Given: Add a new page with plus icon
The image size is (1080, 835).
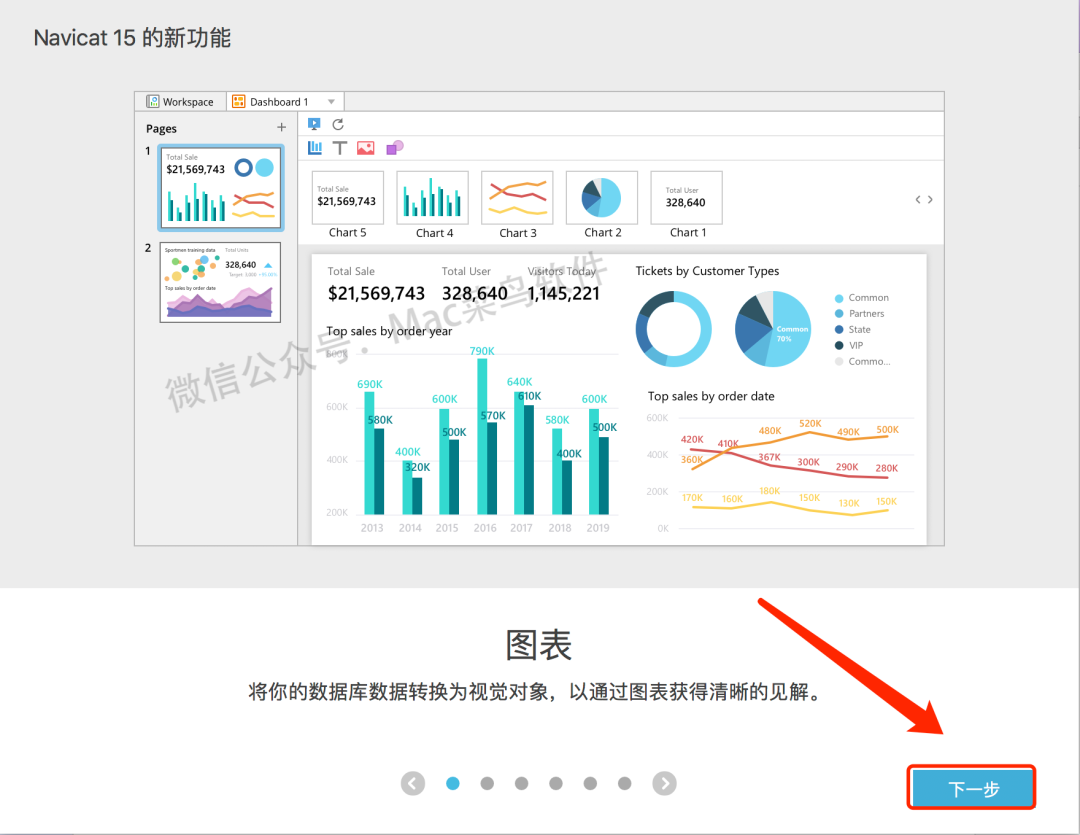Looking at the screenshot, I should [281, 127].
